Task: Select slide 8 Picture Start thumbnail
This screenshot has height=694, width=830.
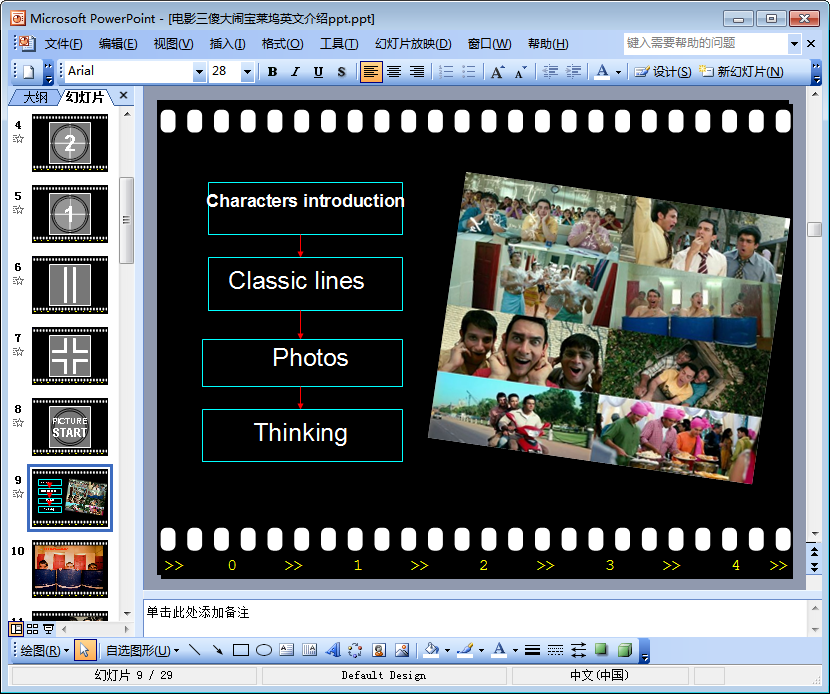Action: [x=70, y=427]
